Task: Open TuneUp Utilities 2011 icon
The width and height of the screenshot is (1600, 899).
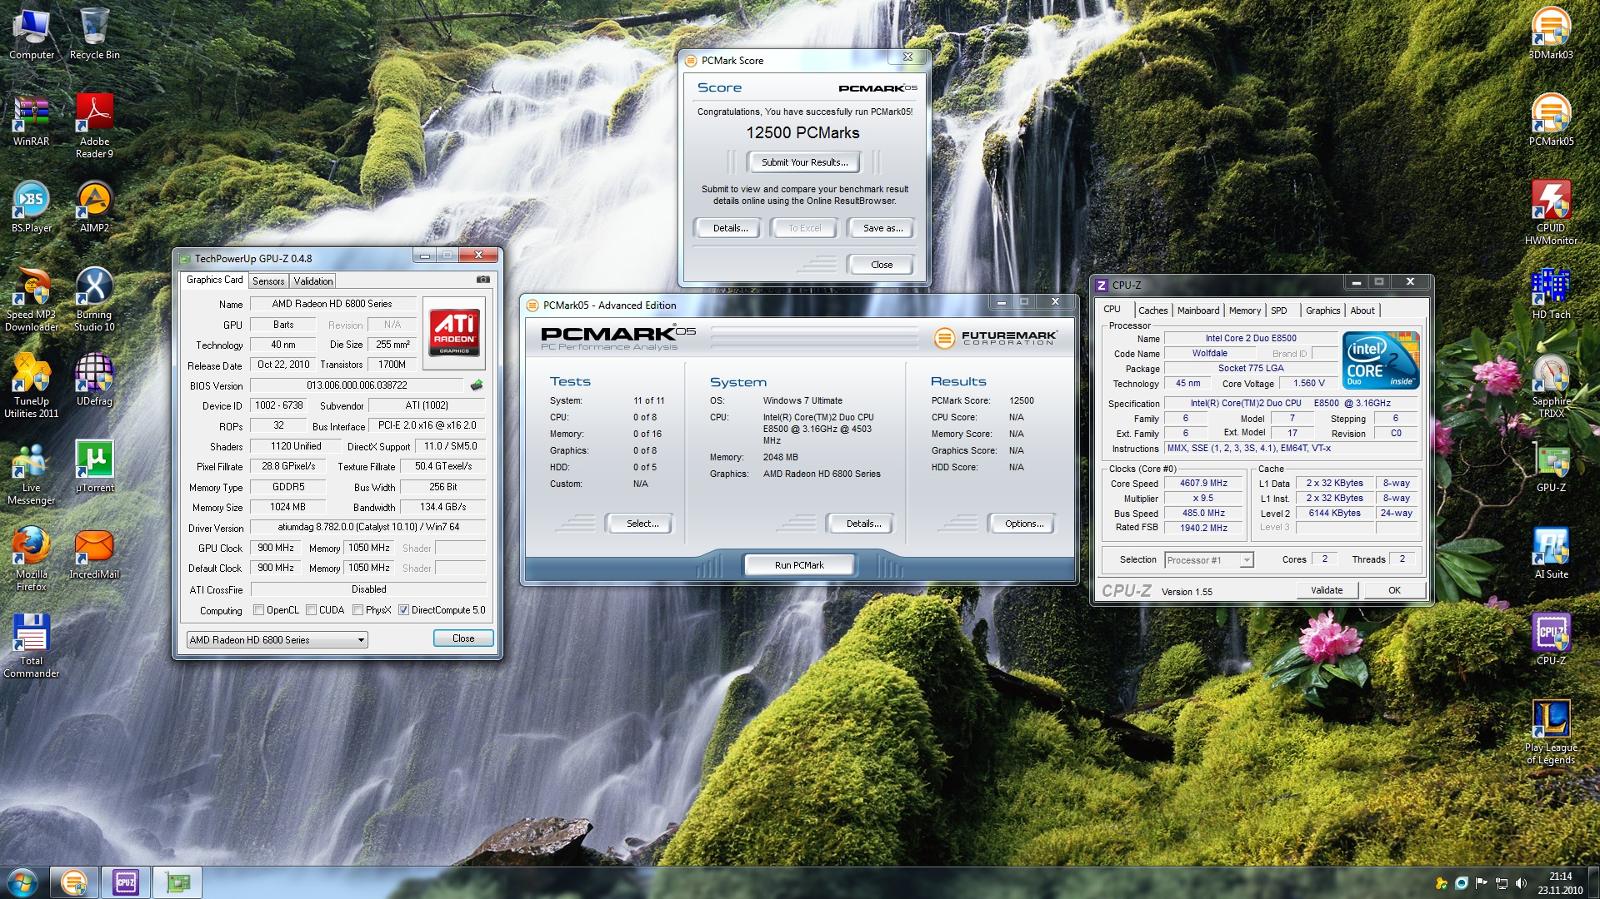Action: coord(31,385)
